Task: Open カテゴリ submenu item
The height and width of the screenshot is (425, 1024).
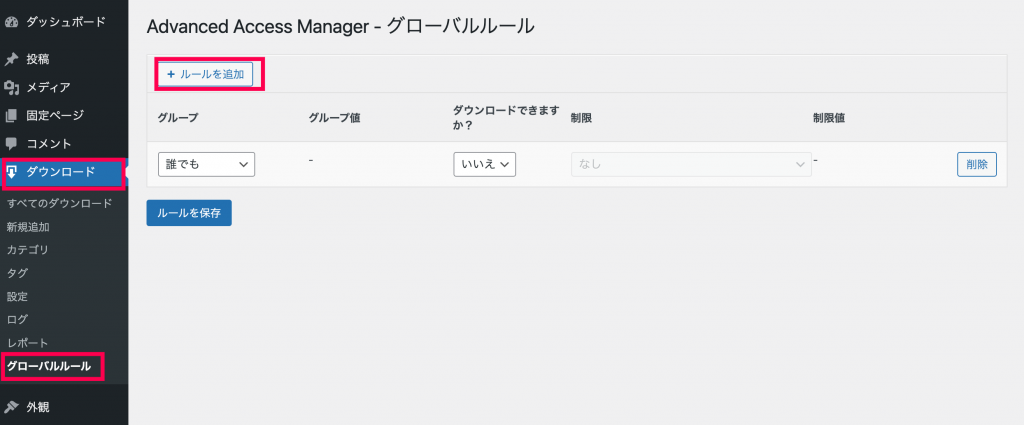Action: point(27,250)
